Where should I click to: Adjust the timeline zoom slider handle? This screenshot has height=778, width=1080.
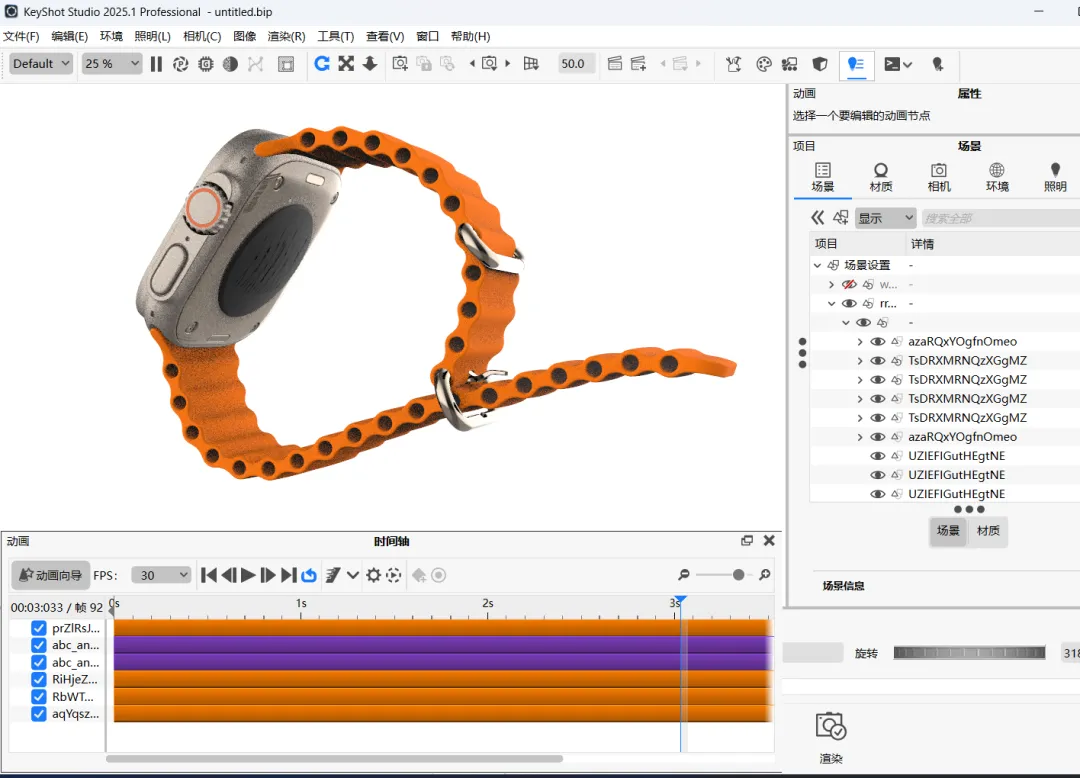pos(738,575)
